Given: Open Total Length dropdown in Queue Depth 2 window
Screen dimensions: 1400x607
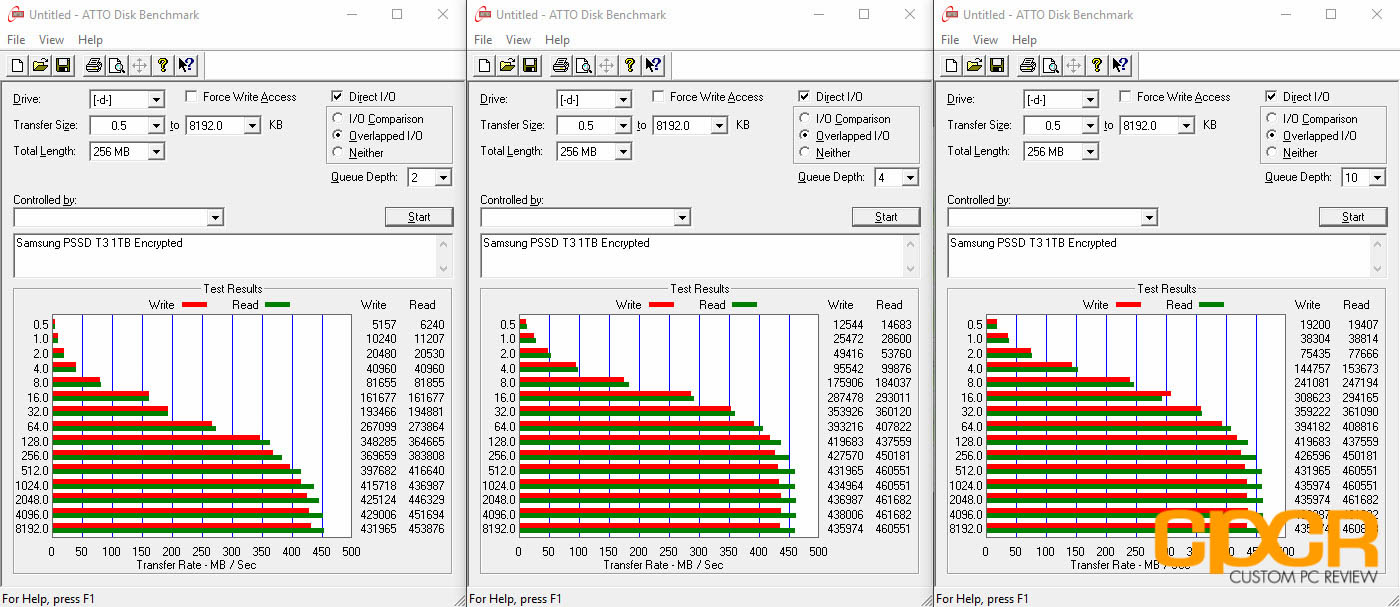Looking at the screenshot, I should (156, 152).
